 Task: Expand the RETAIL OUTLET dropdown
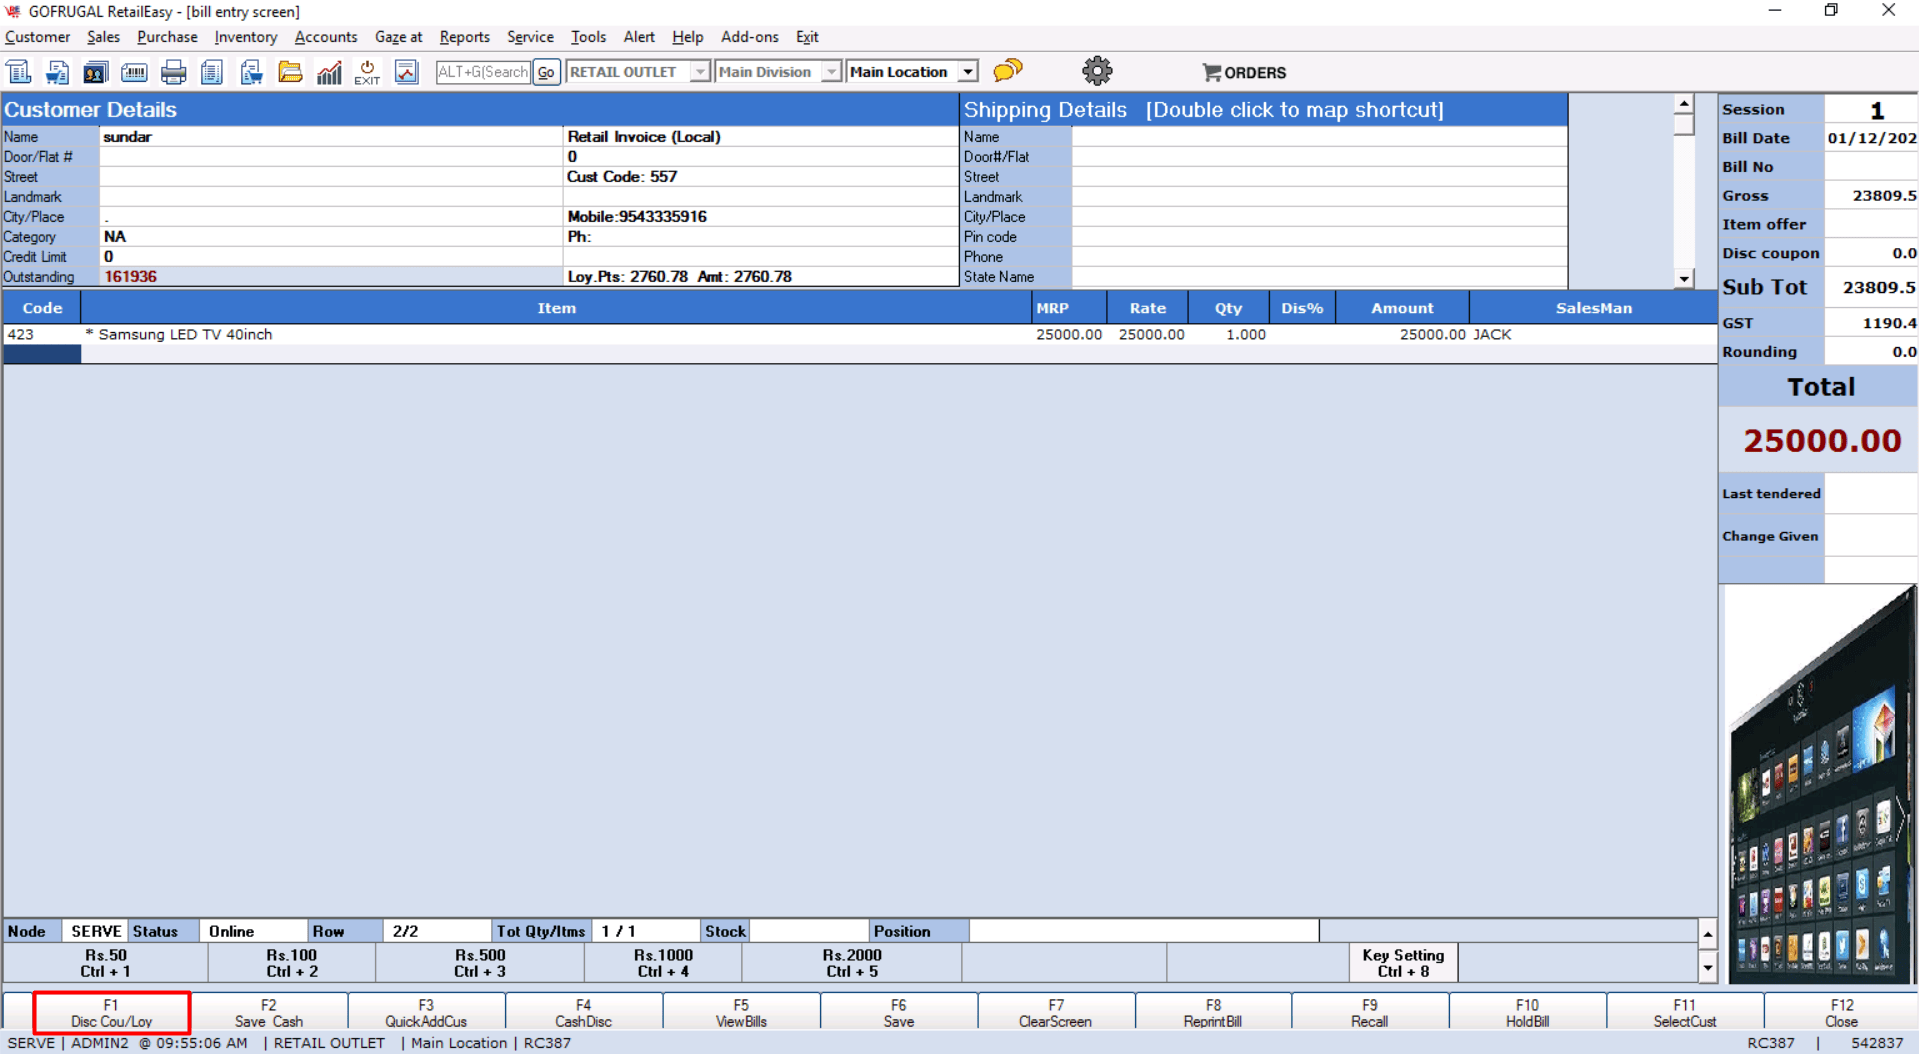tap(699, 72)
